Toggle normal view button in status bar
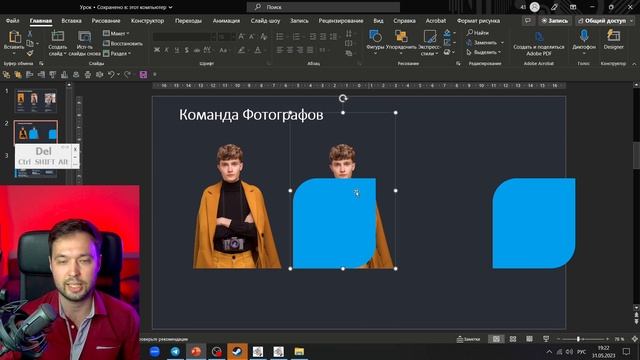This screenshot has height=360, width=640. click(x=496, y=339)
